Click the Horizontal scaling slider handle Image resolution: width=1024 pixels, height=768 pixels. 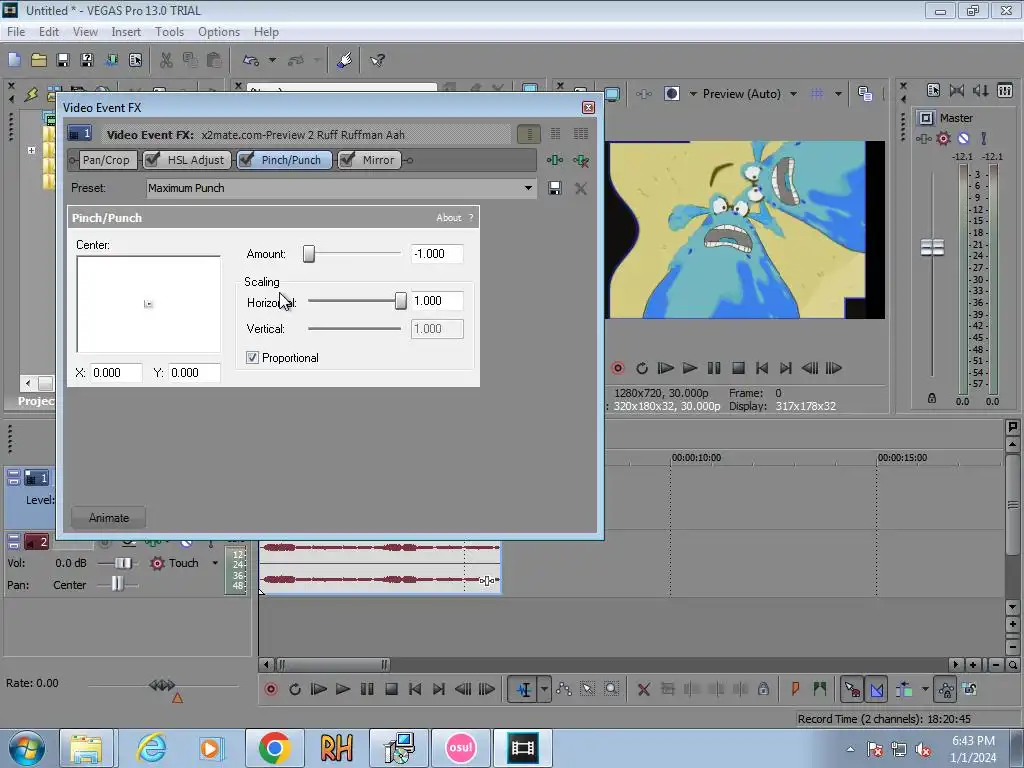[400, 300]
